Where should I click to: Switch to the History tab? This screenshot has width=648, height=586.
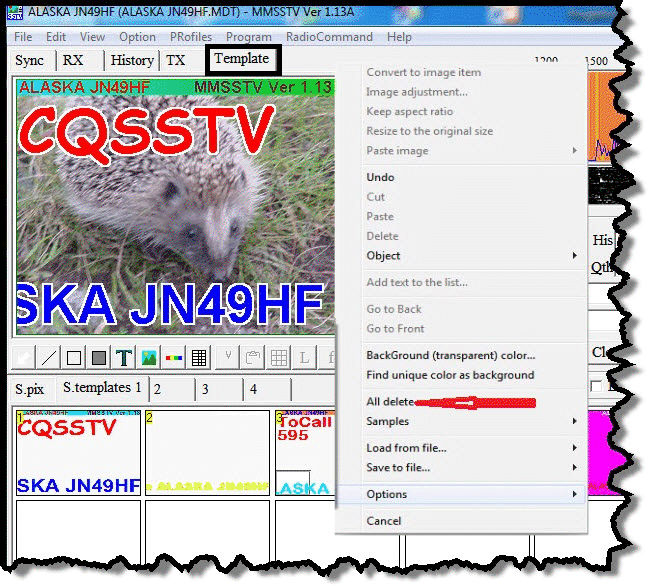pyautogui.click(x=132, y=60)
